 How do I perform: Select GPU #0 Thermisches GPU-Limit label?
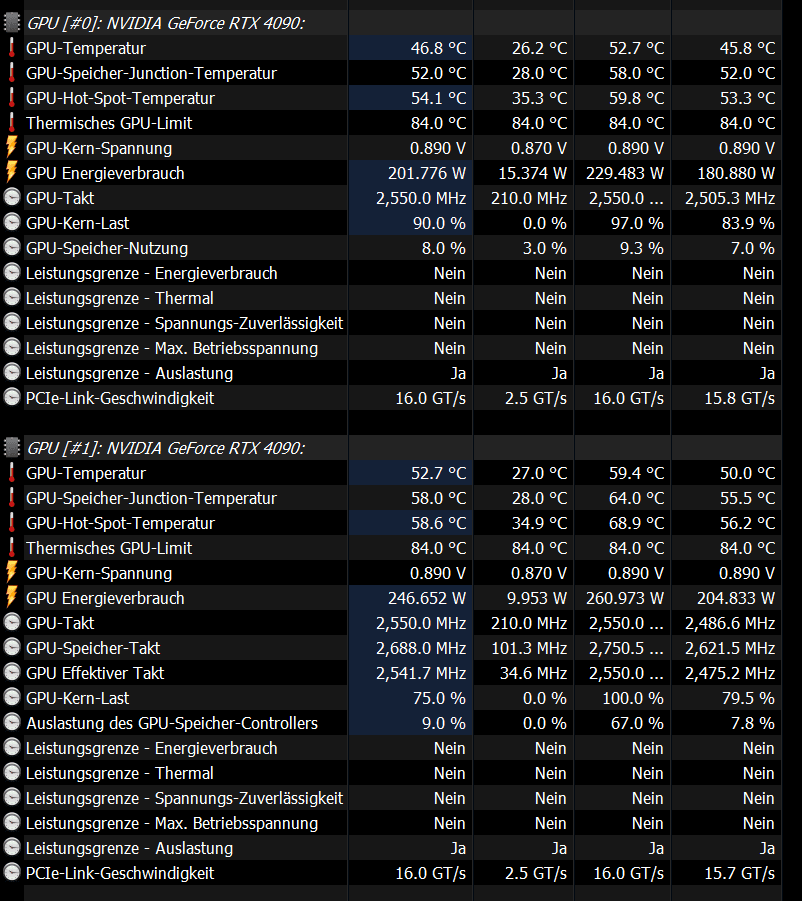[x=109, y=123]
